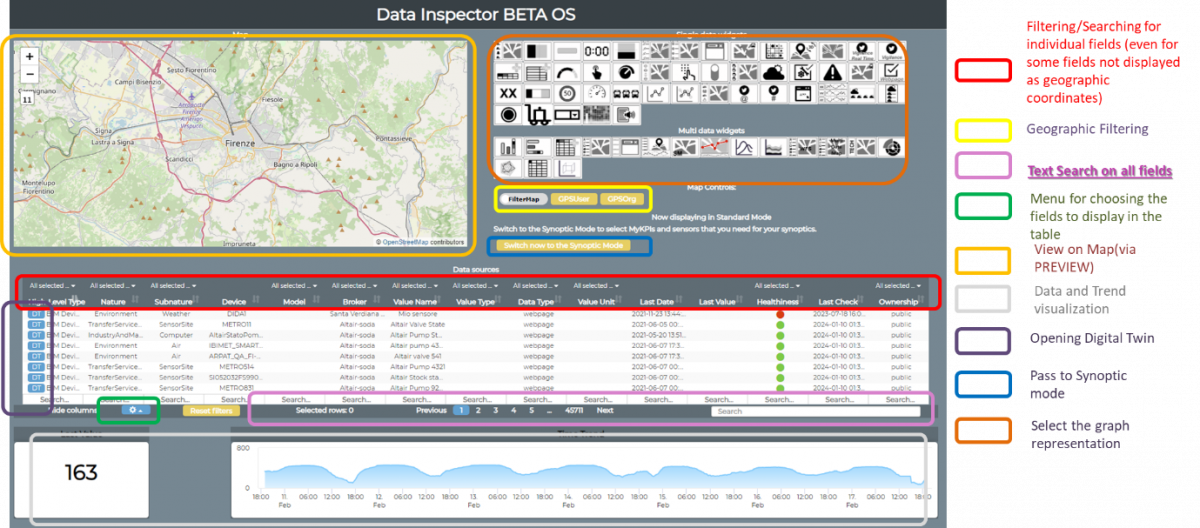The image size is (1200, 528).
Task: Open the hide columns gear dropdown
Action: [x=135, y=410]
